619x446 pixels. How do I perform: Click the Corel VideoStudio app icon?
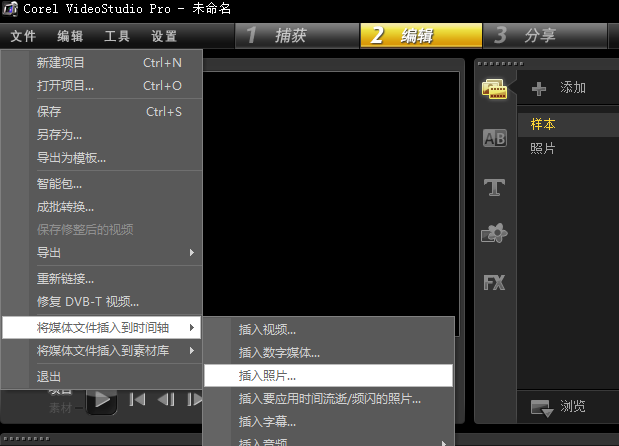click(10, 9)
